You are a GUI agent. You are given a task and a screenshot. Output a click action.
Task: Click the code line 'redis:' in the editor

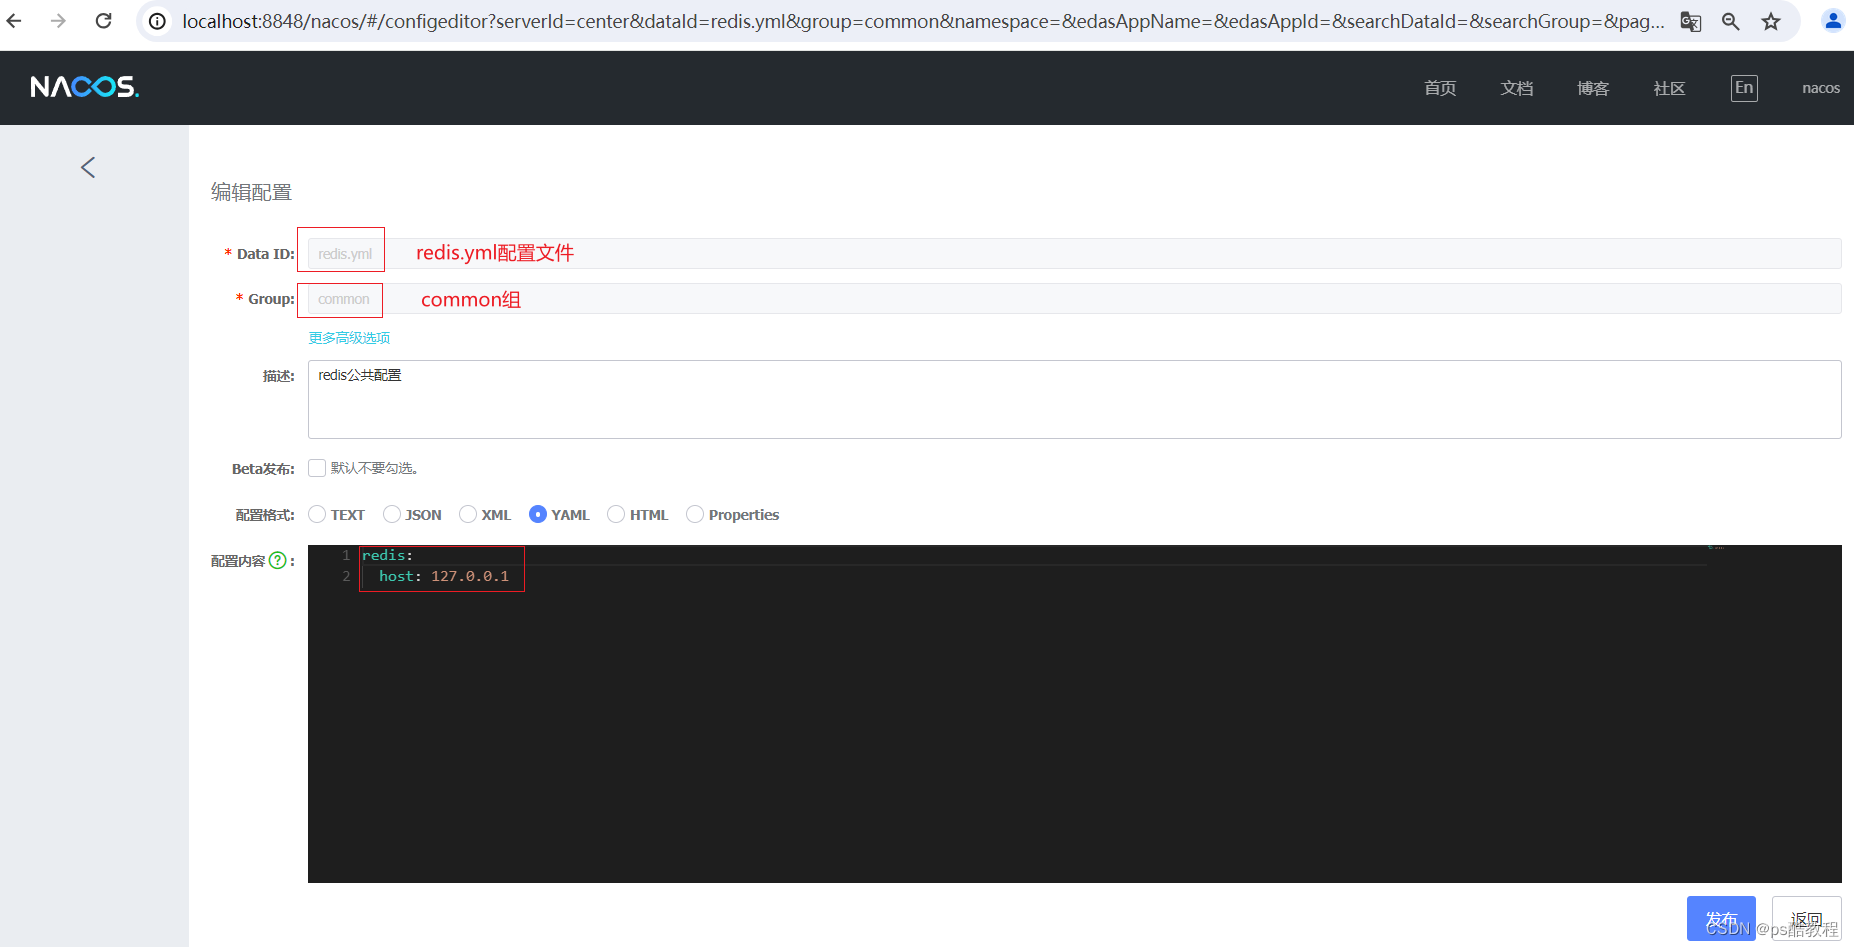[x=387, y=555]
